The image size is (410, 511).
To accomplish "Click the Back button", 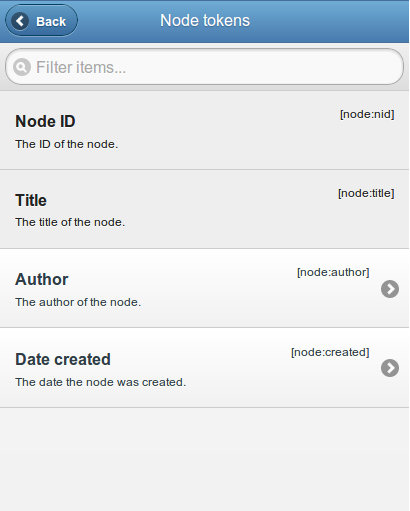I will 41,21.
